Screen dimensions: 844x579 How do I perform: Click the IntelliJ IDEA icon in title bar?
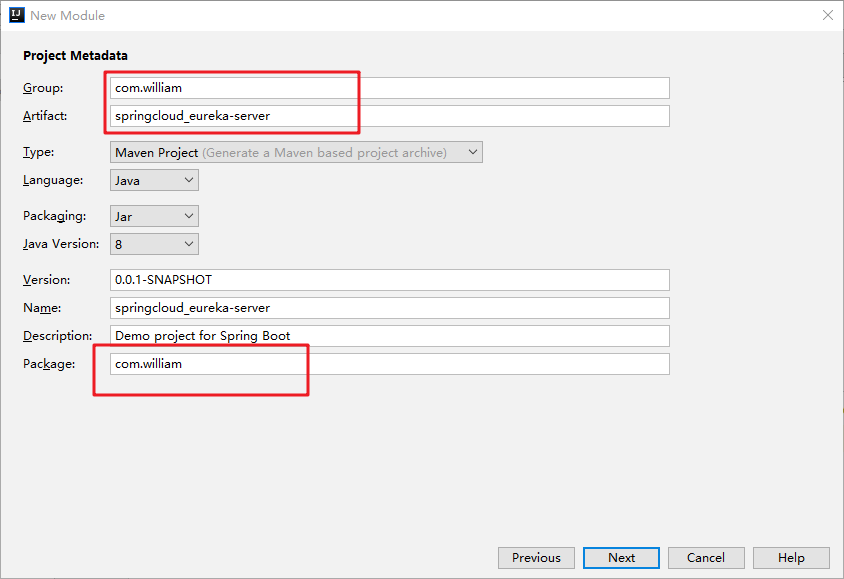coord(17,15)
